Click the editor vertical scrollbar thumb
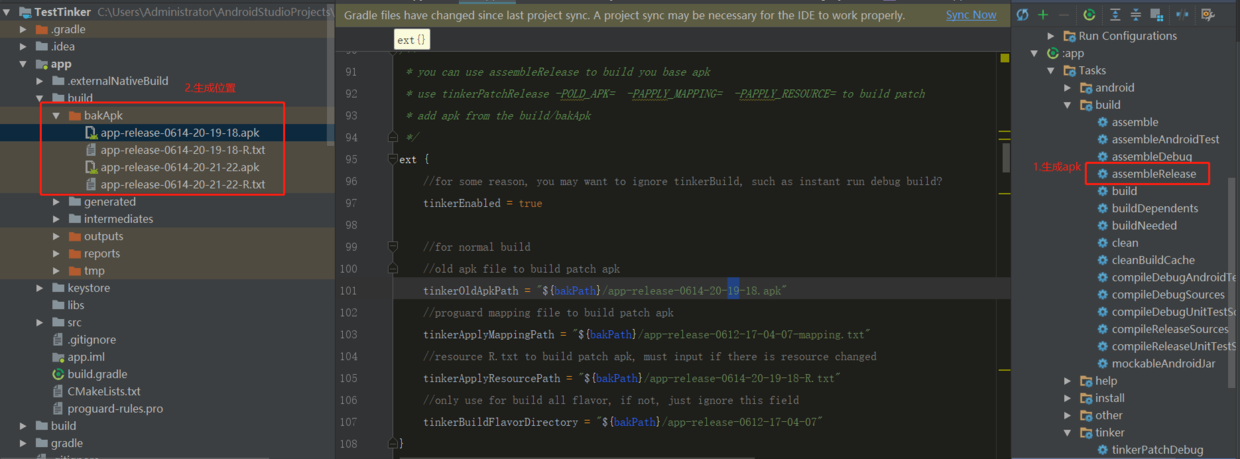 (1004, 158)
